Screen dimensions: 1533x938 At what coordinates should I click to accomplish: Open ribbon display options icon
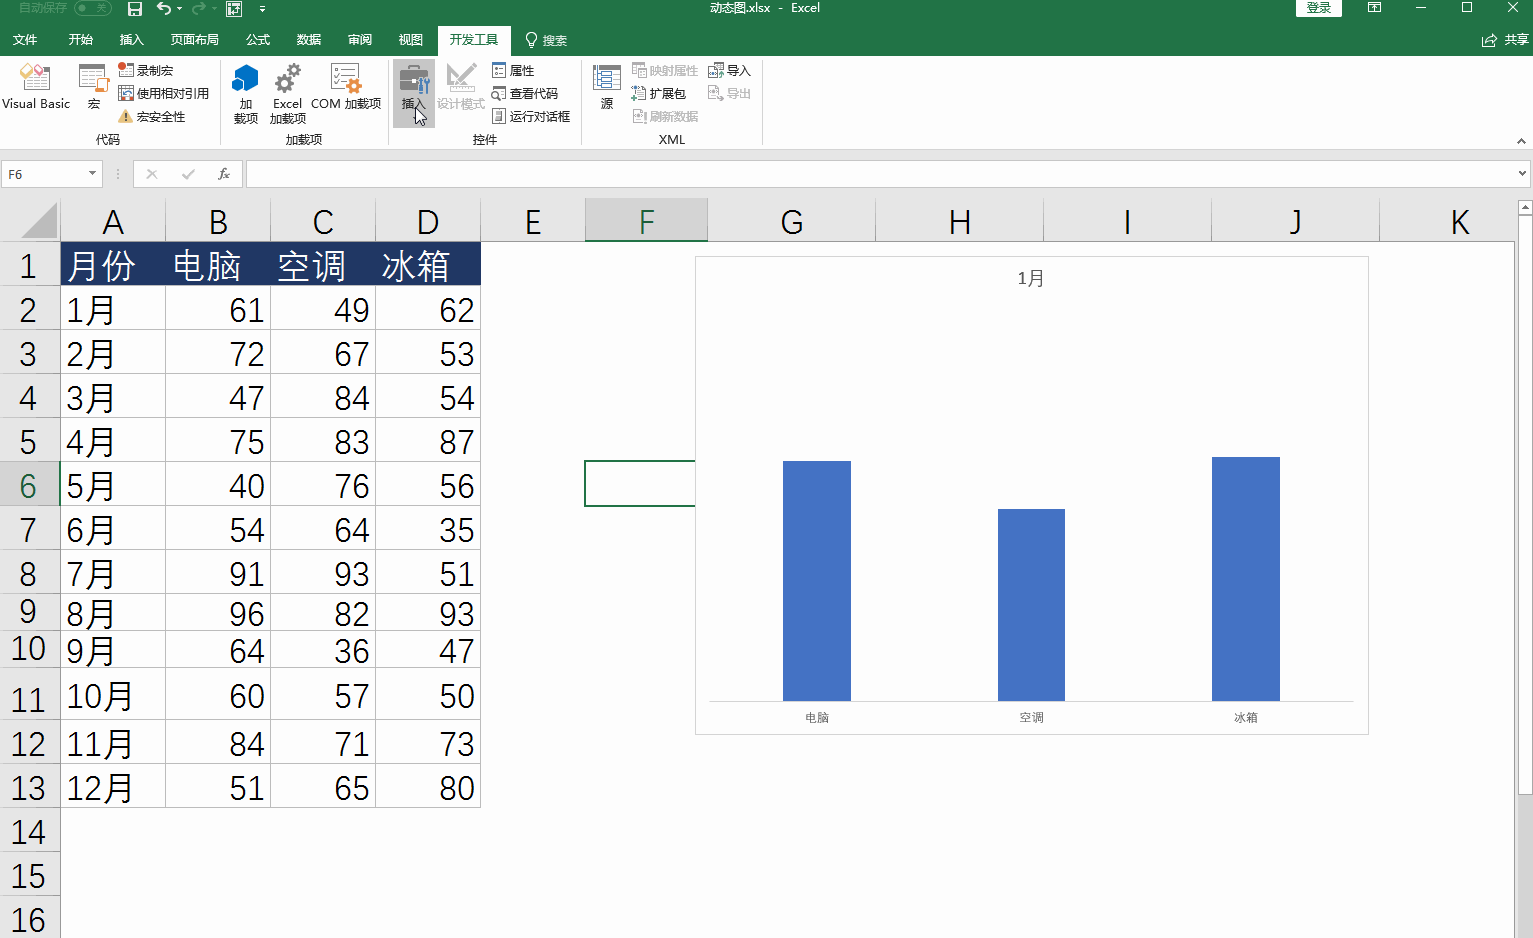tap(1375, 8)
